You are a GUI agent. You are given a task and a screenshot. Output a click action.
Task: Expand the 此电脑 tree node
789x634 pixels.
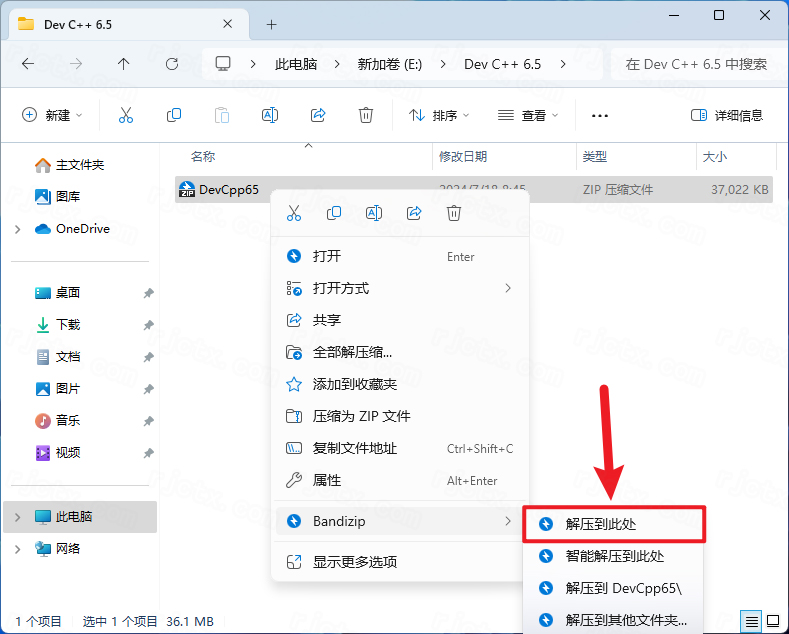(18, 517)
